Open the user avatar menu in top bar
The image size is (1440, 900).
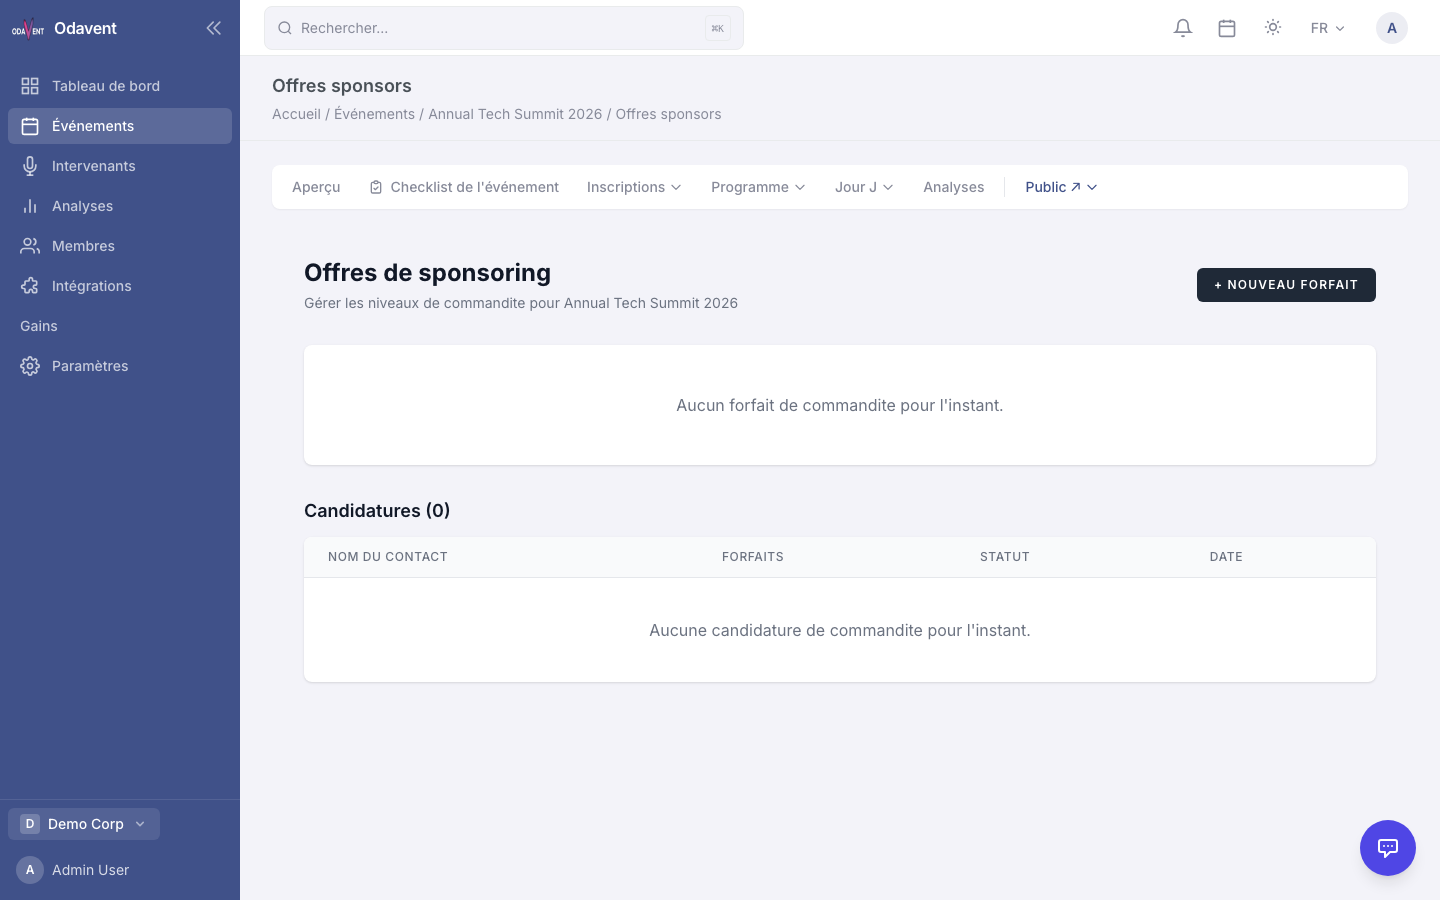click(x=1392, y=28)
